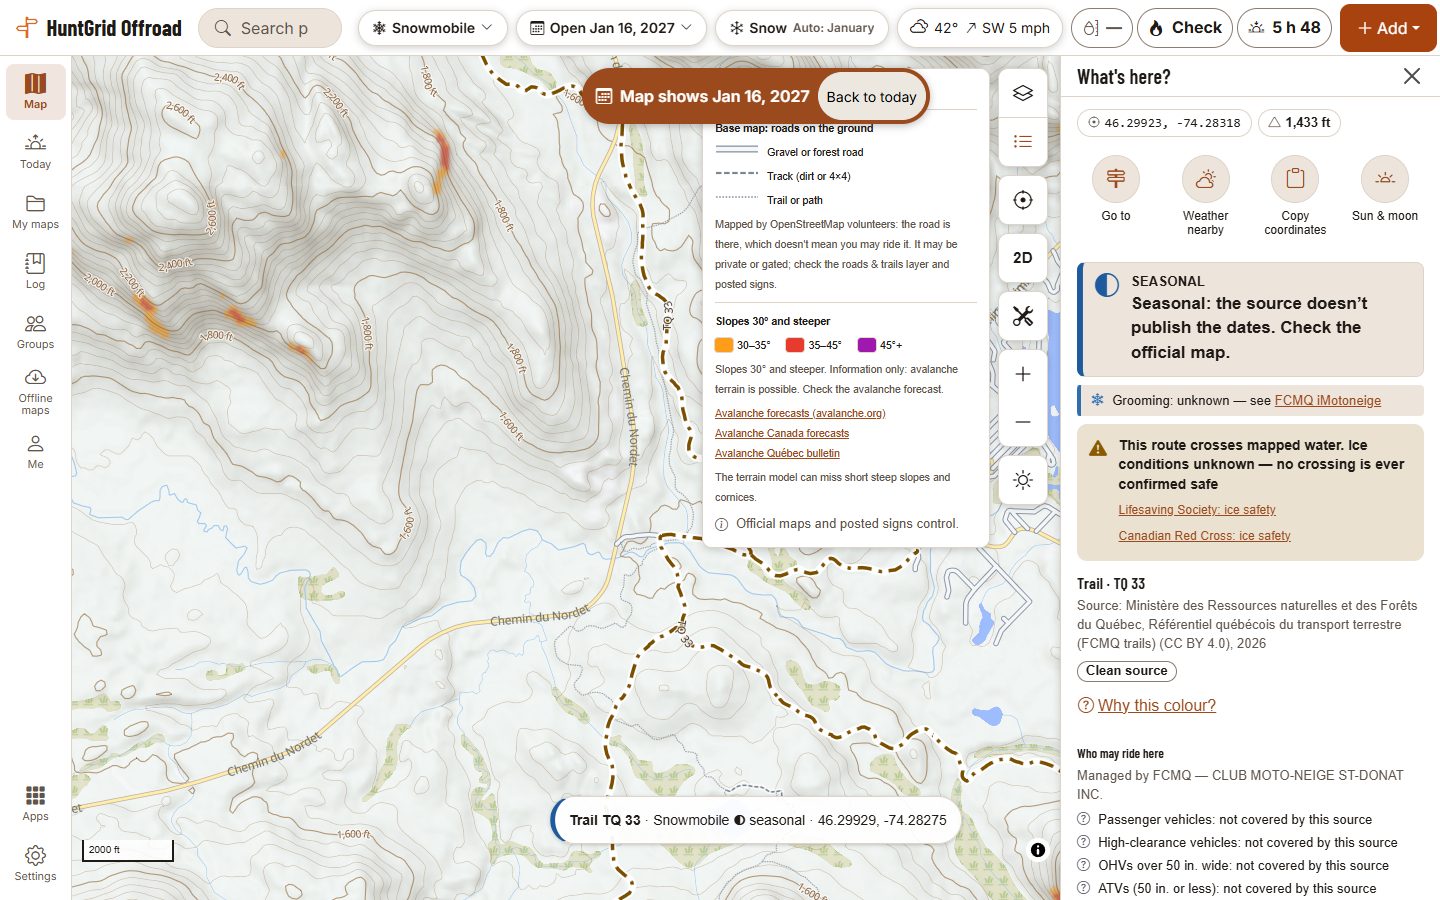Open the Groups sidebar item

(x=35, y=332)
